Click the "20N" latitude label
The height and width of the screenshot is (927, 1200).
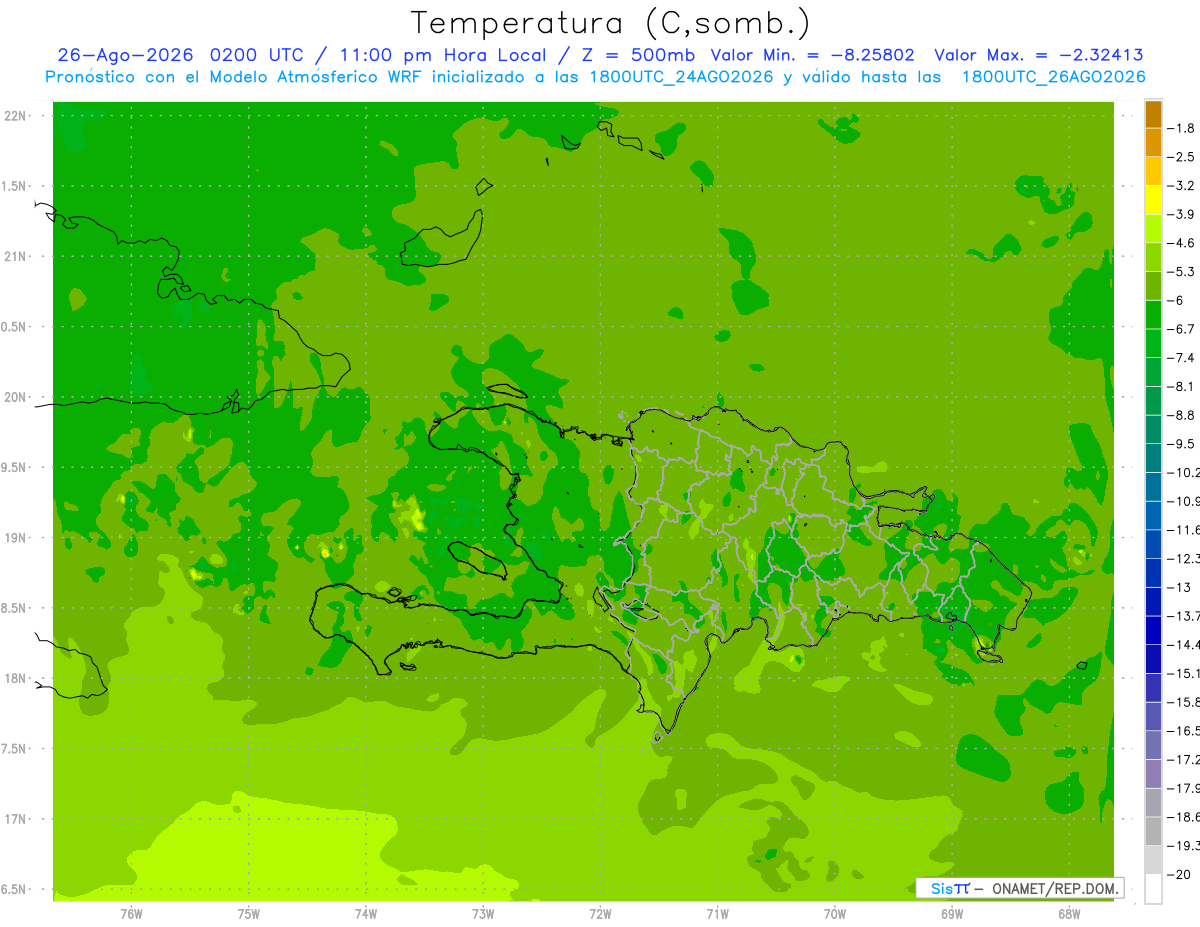coord(17,397)
